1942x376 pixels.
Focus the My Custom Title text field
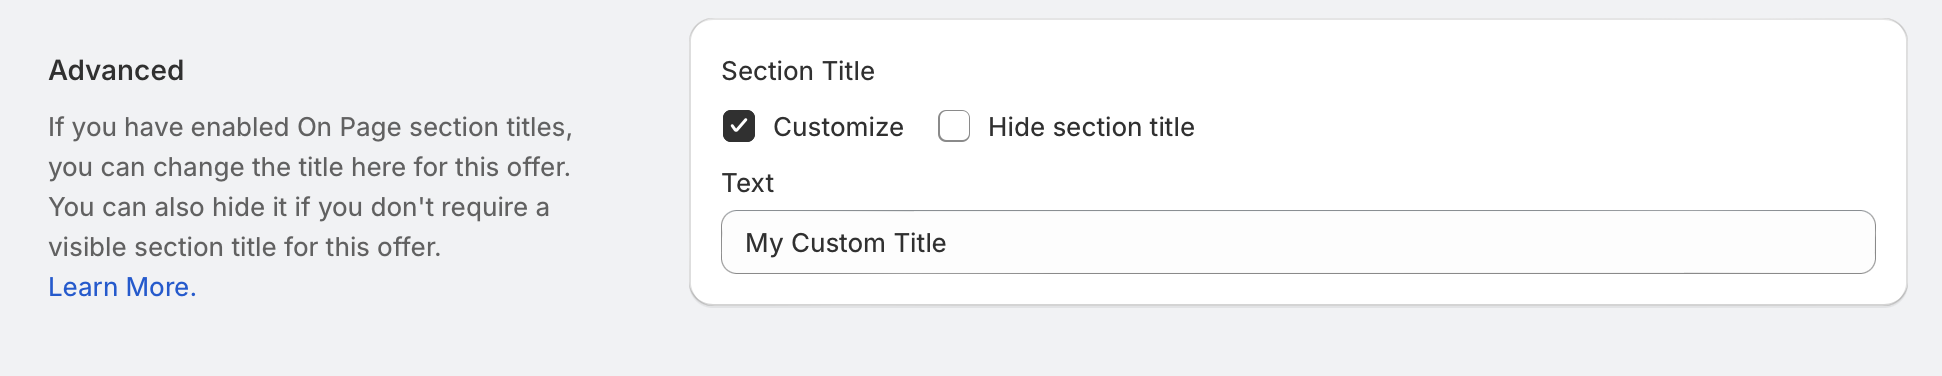coord(1298,242)
